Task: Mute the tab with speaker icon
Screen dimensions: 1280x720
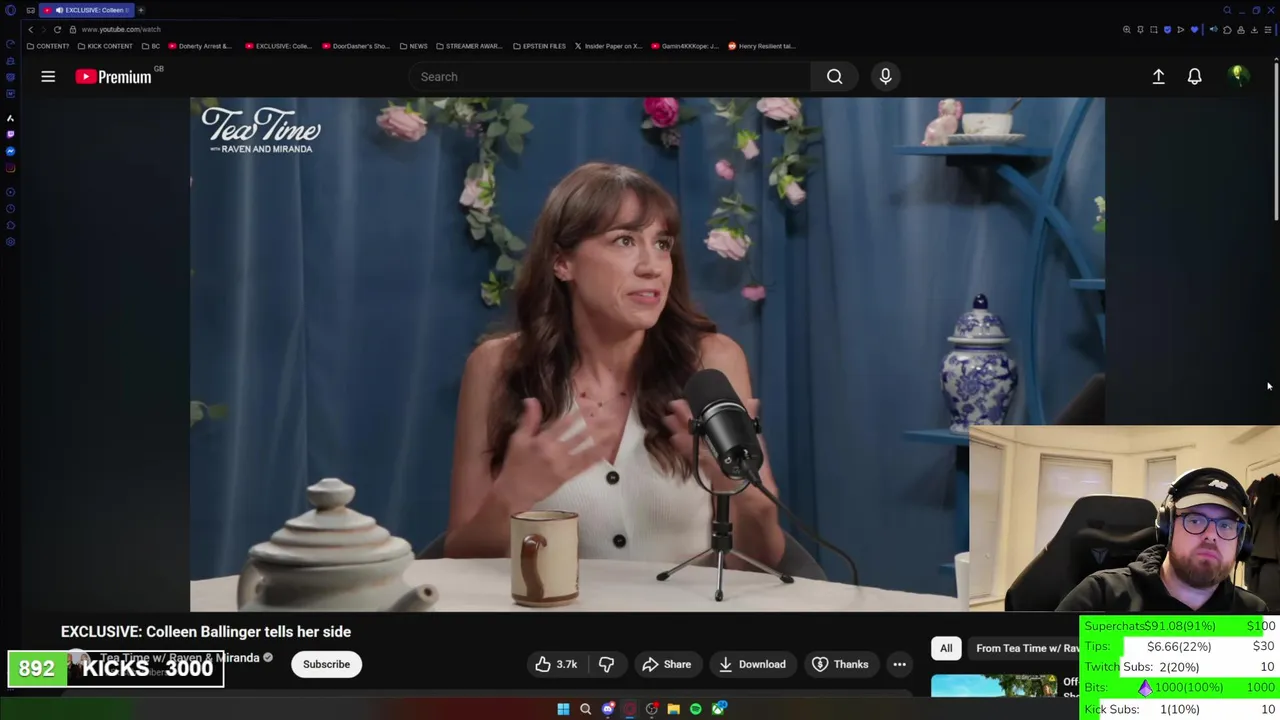Action: click(1214, 30)
